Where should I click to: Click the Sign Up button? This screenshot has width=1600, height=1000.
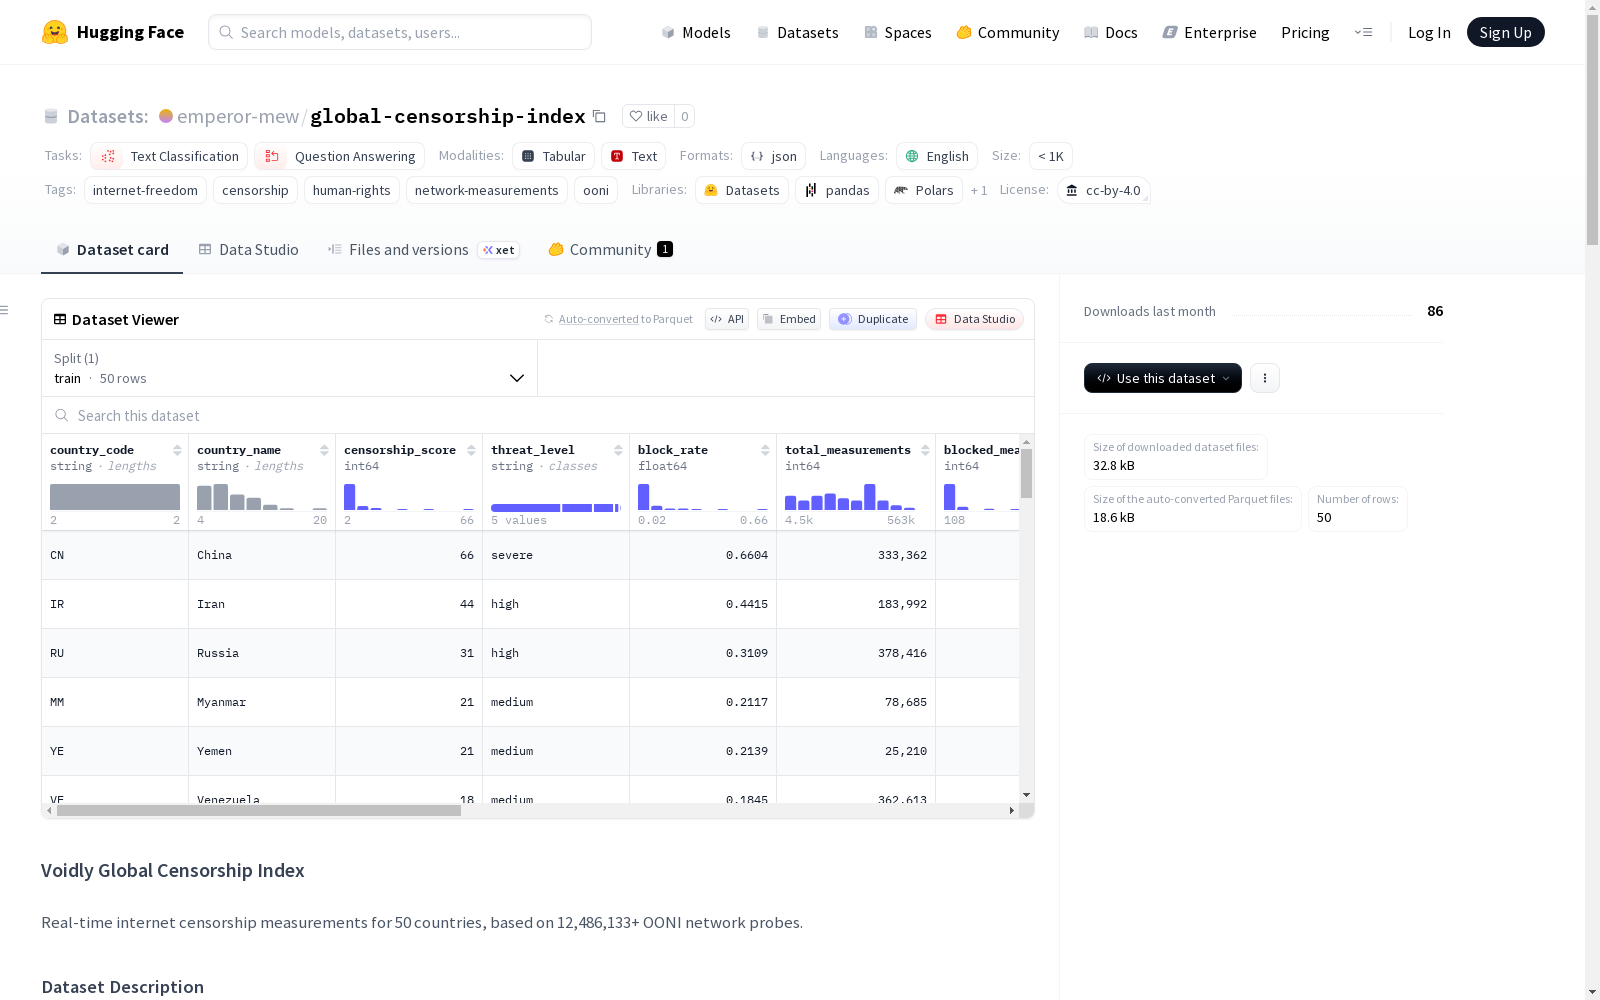(1506, 32)
